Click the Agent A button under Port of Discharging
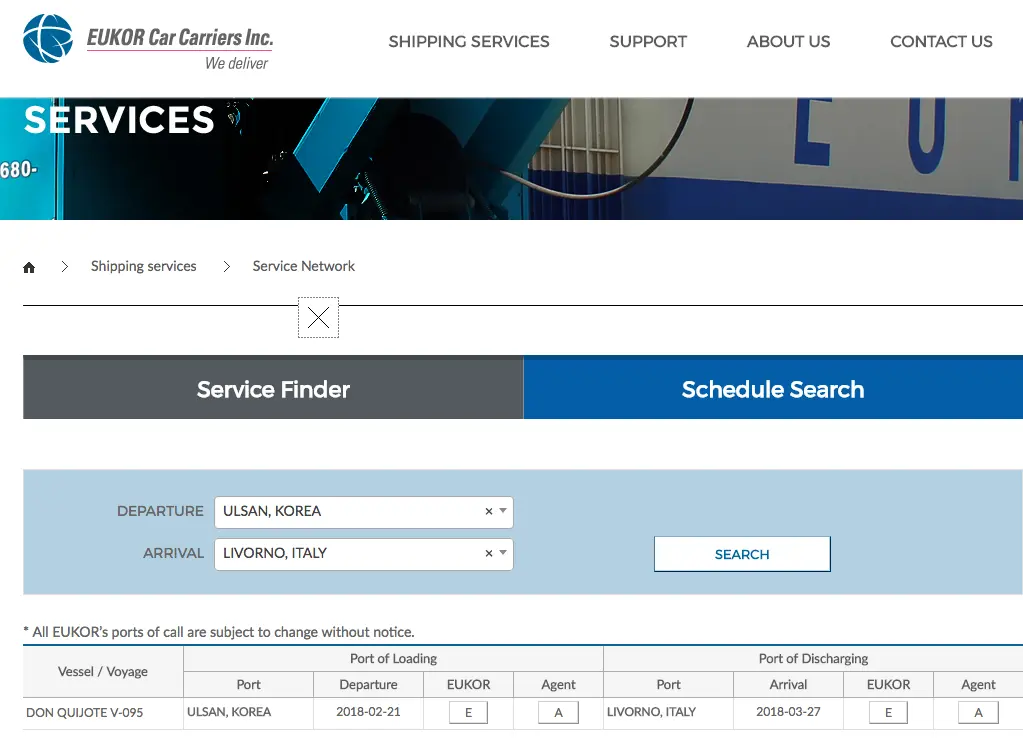1023x746 pixels. 978,713
